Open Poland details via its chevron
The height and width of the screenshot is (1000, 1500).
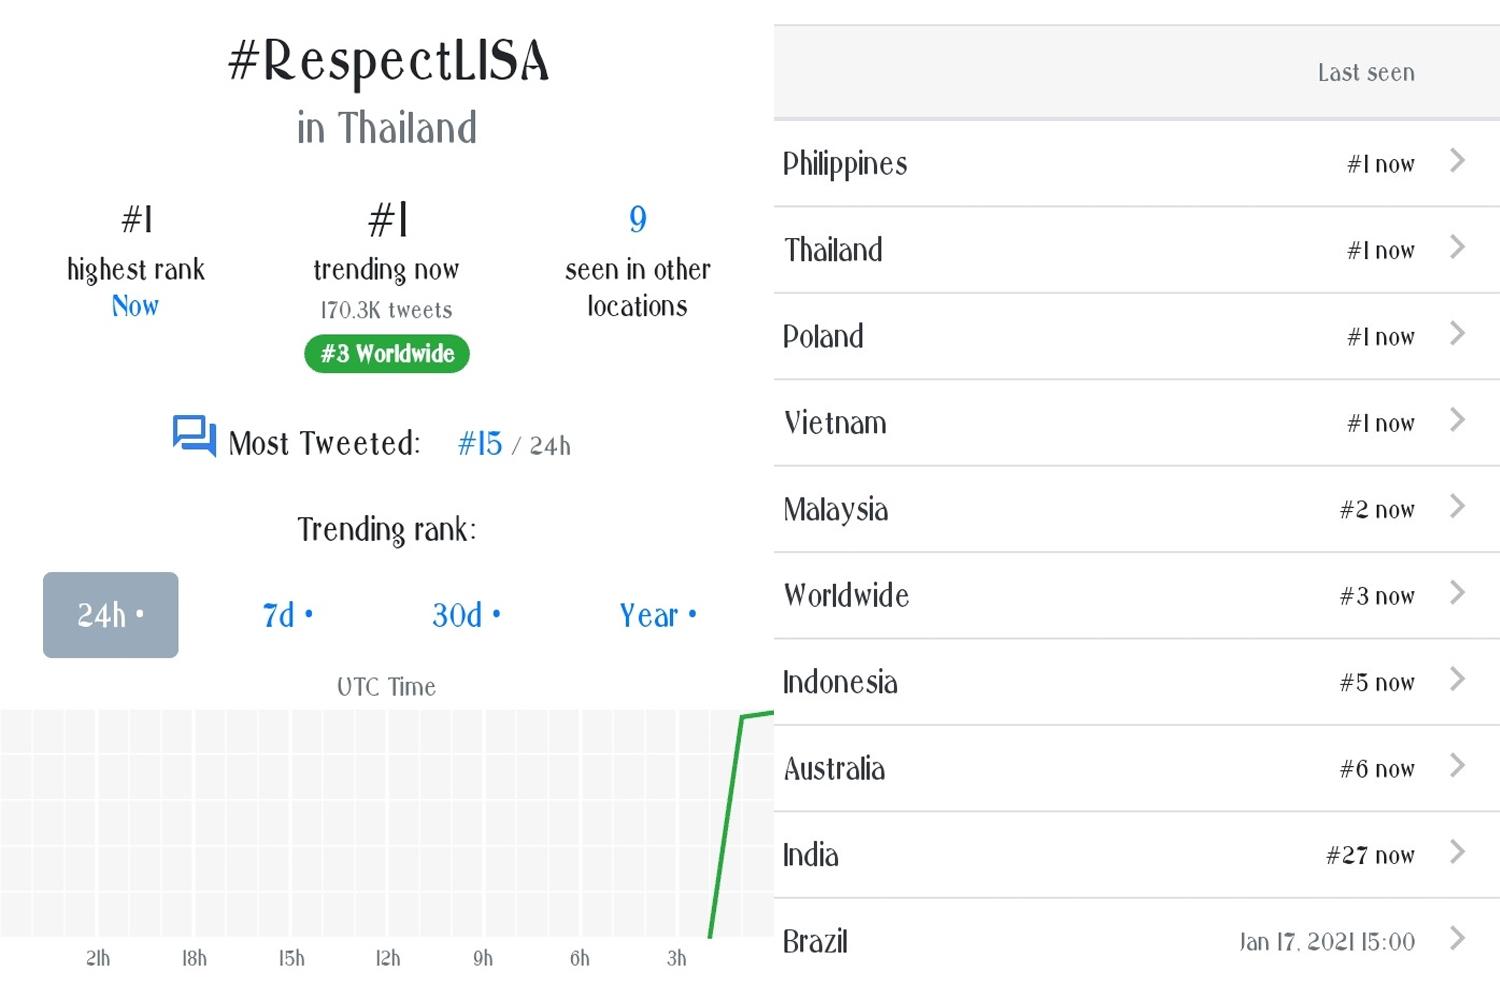pyautogui.click(x=1457, y=334)
